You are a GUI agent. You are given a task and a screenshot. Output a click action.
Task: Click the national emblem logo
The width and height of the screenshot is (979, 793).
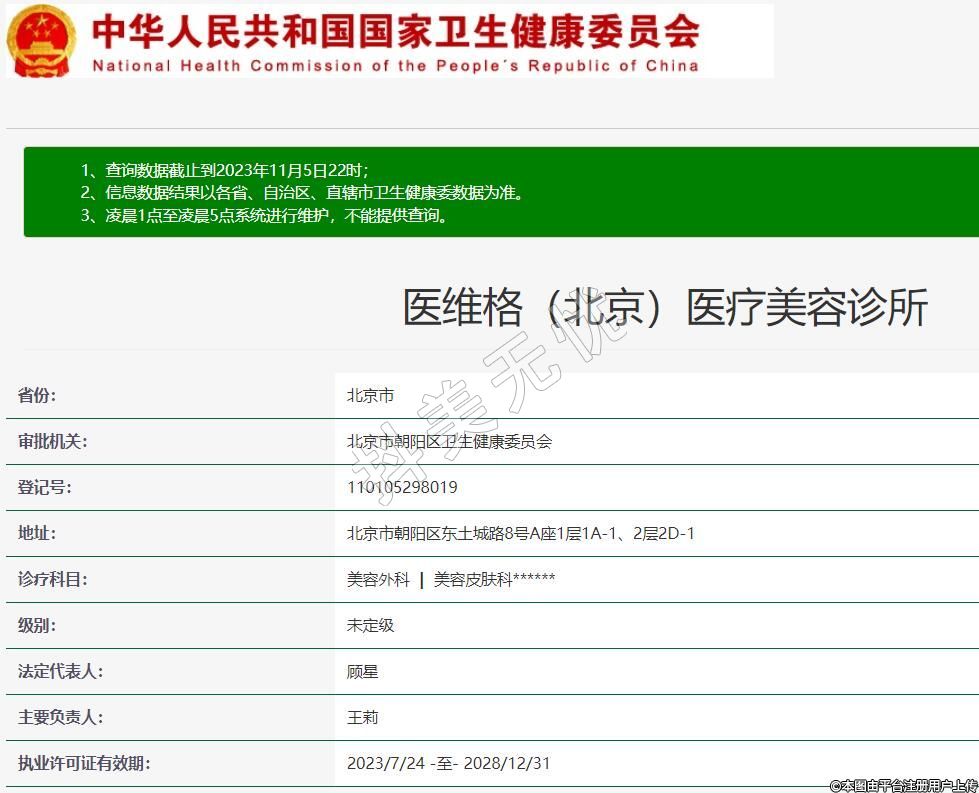click(x=42, y=41)
